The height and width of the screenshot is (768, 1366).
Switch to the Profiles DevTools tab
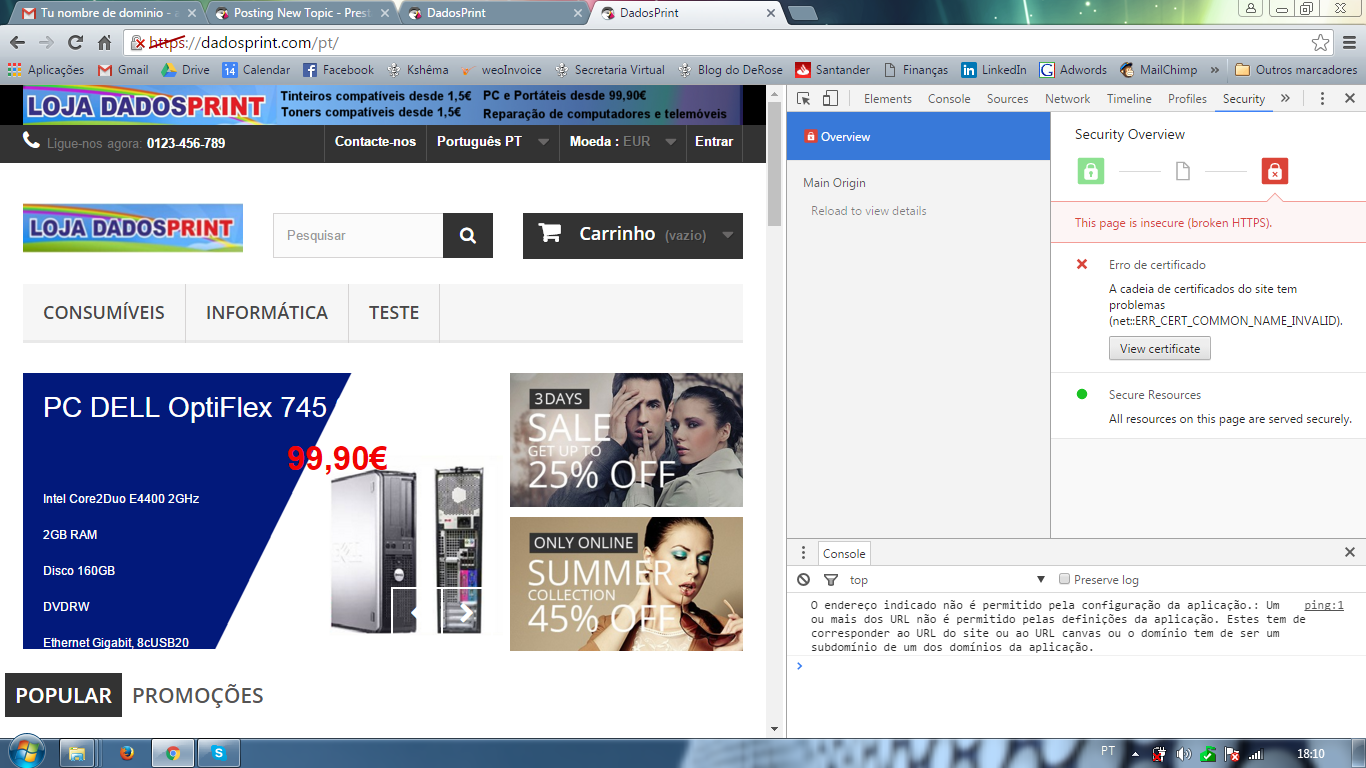tap(1187, 99)
